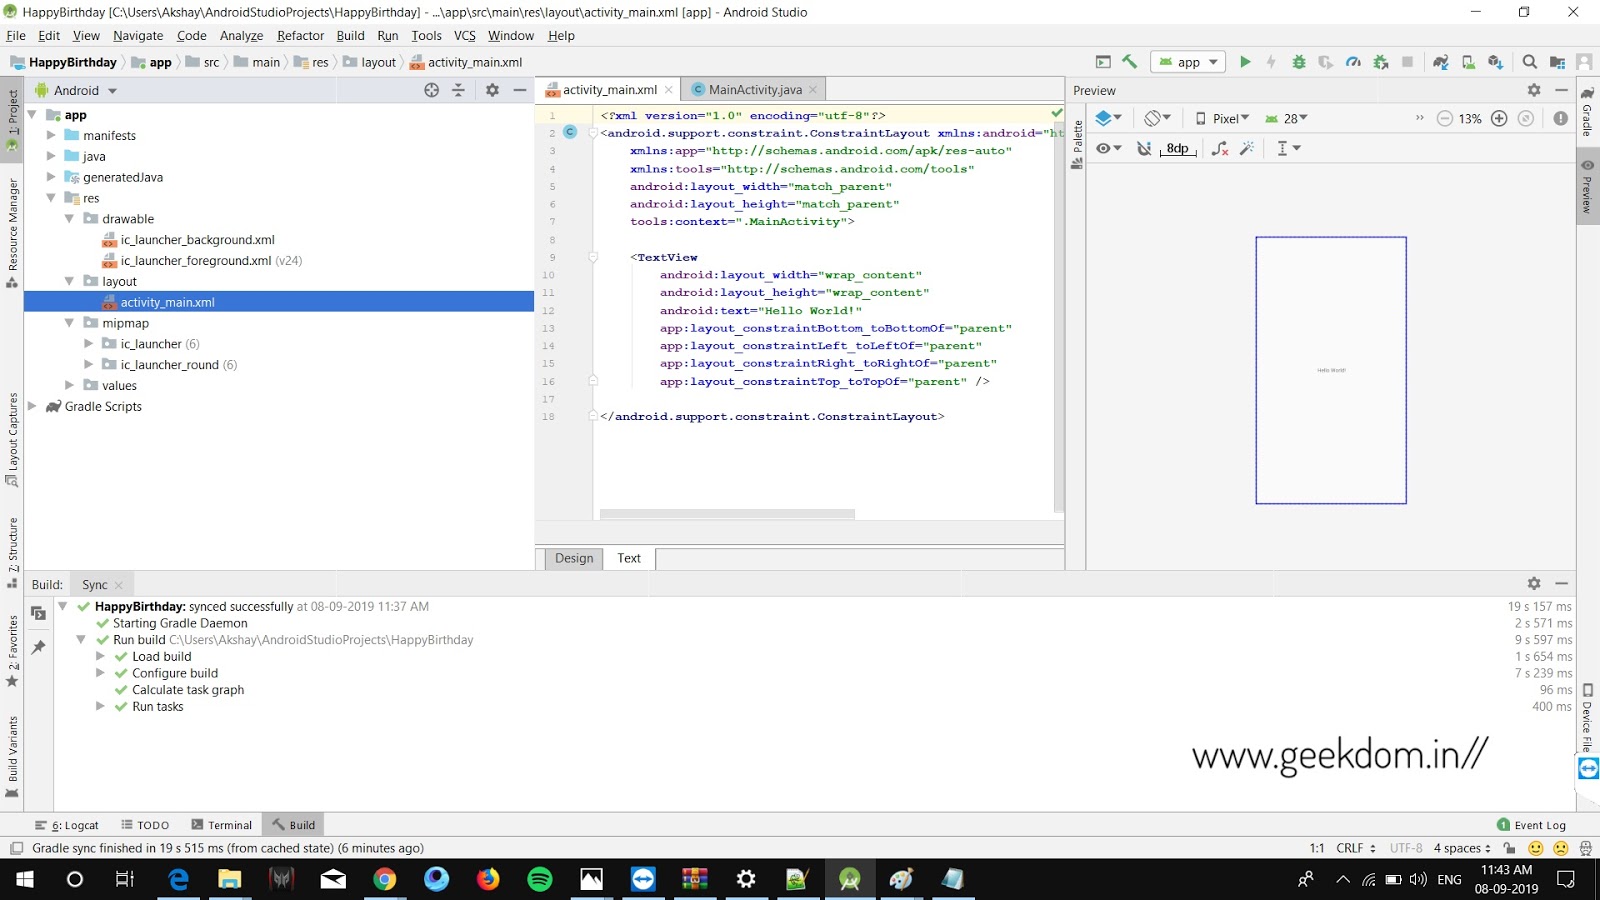The image size is (1600, 900).
Task: Toggle the Gradle side tab
Action: tap(1587, 113)
